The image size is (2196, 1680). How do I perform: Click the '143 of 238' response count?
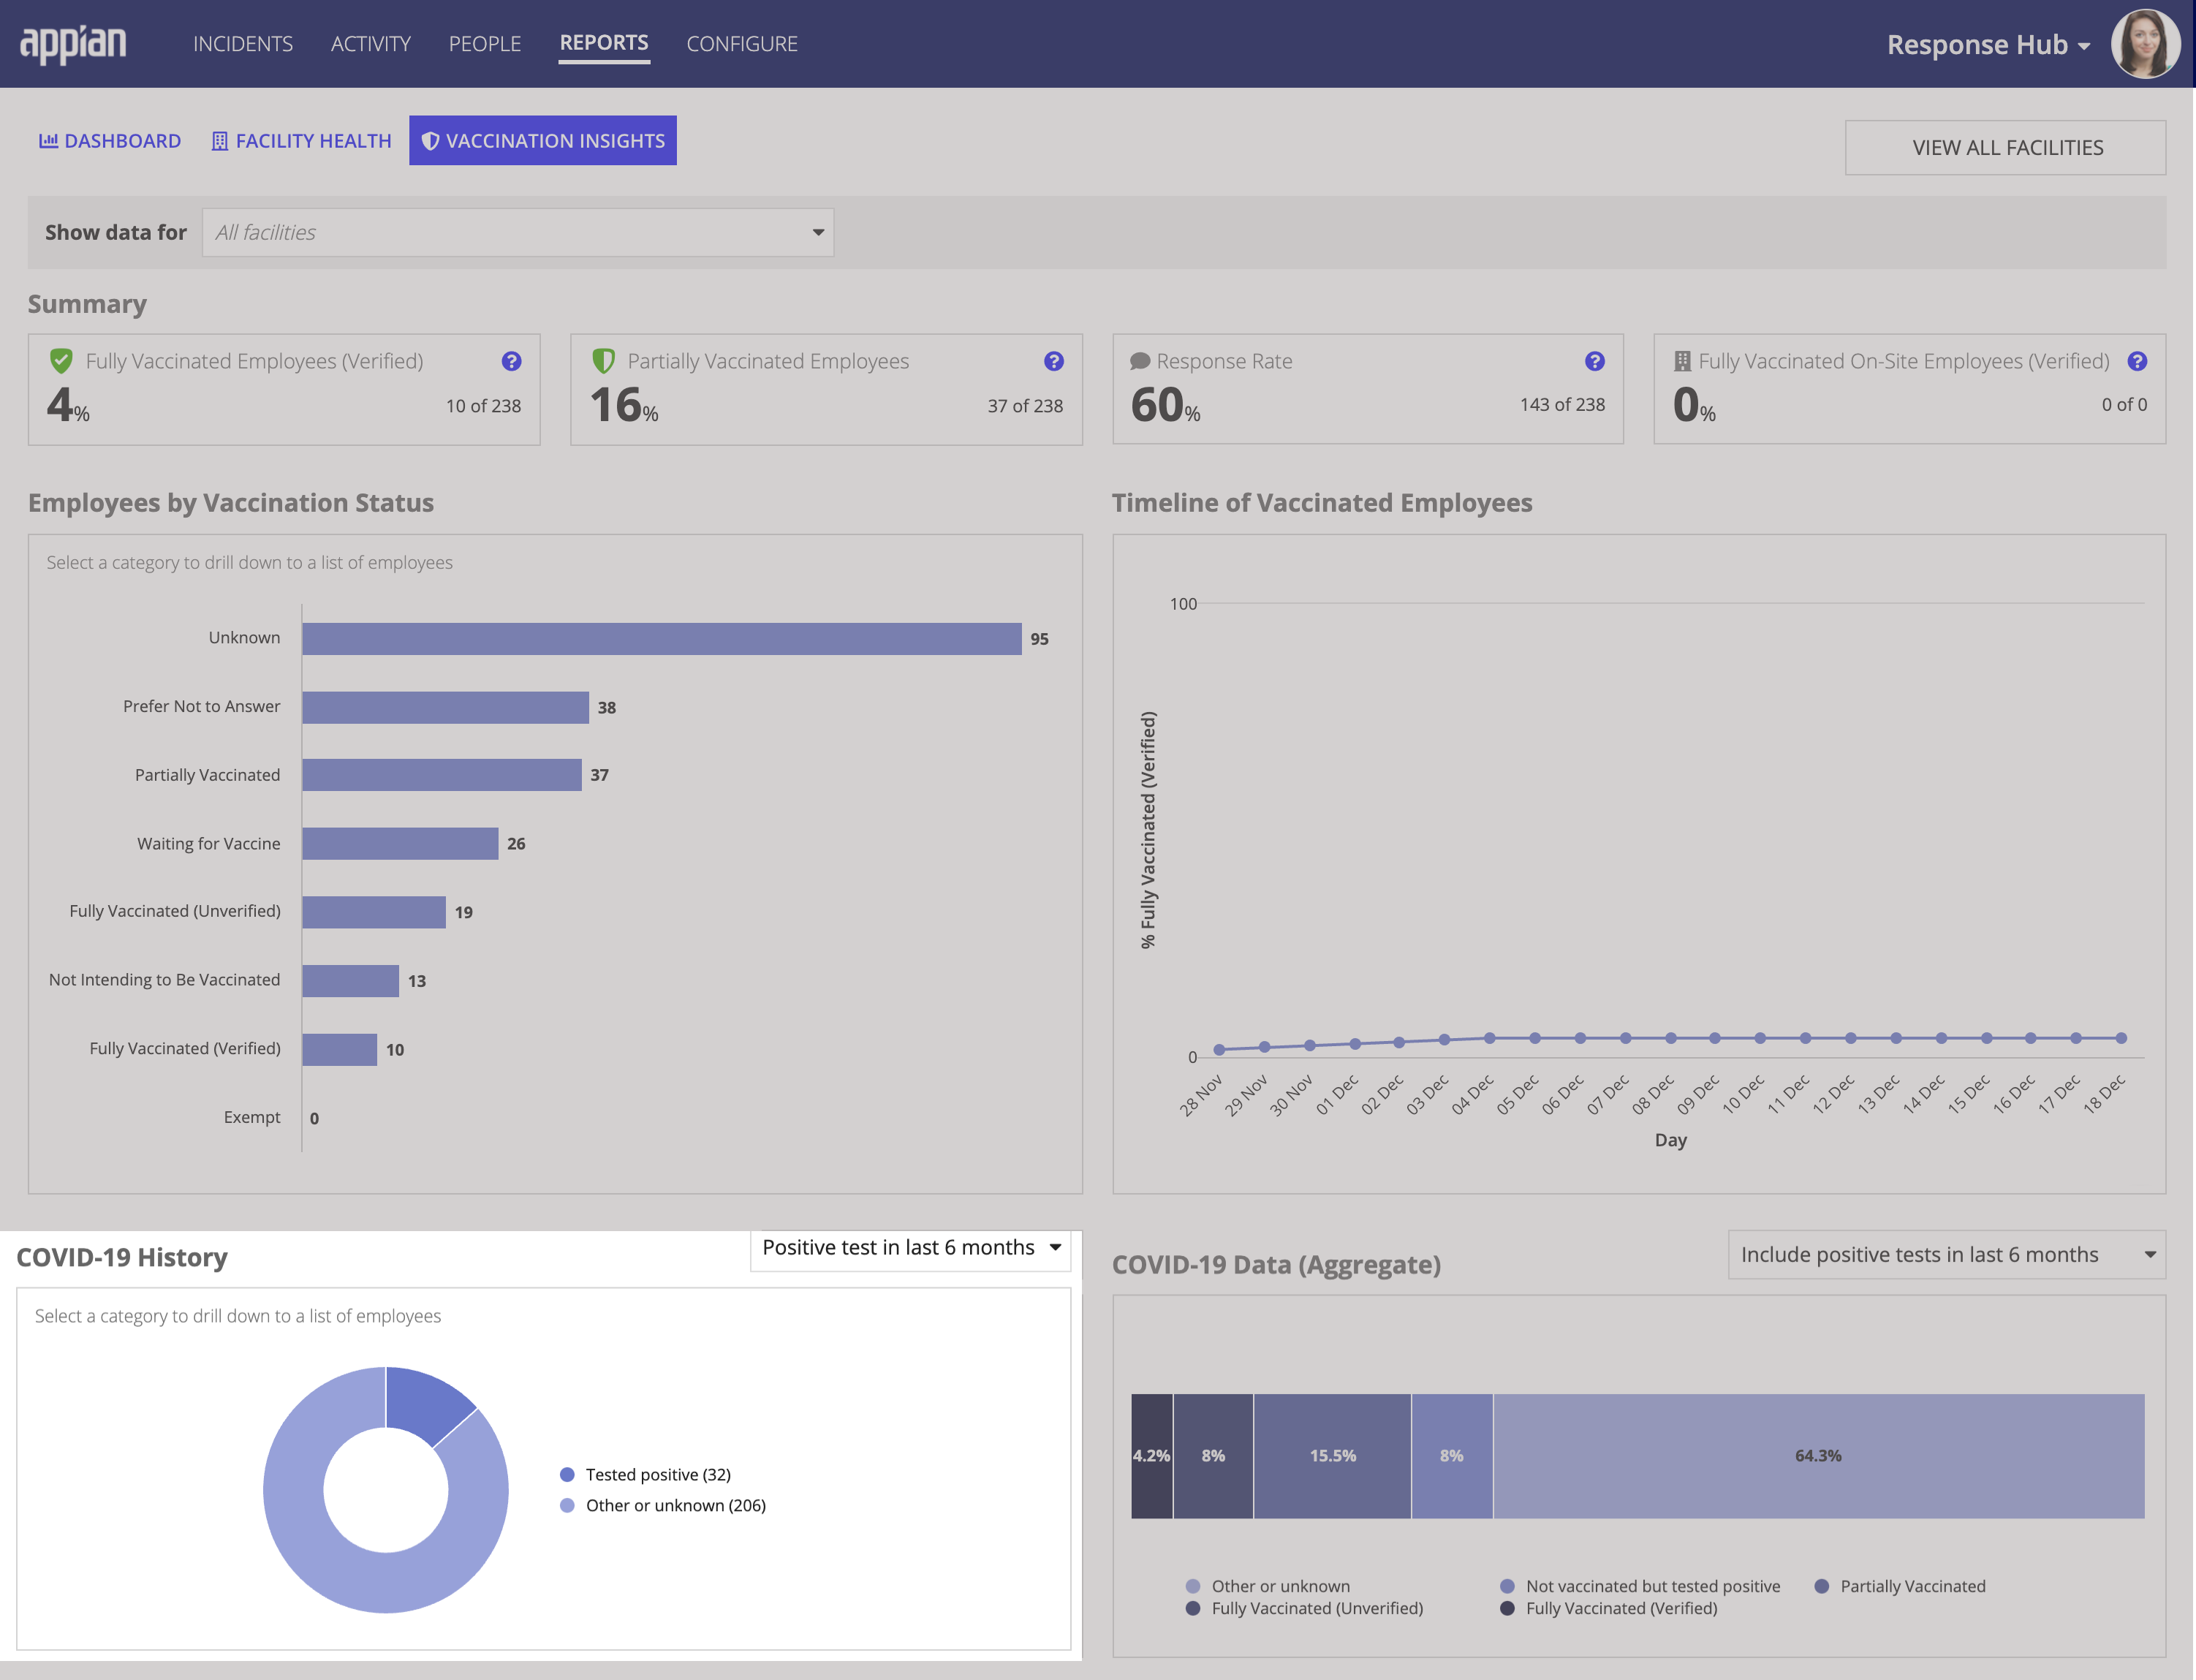(x=1563, y=405)
